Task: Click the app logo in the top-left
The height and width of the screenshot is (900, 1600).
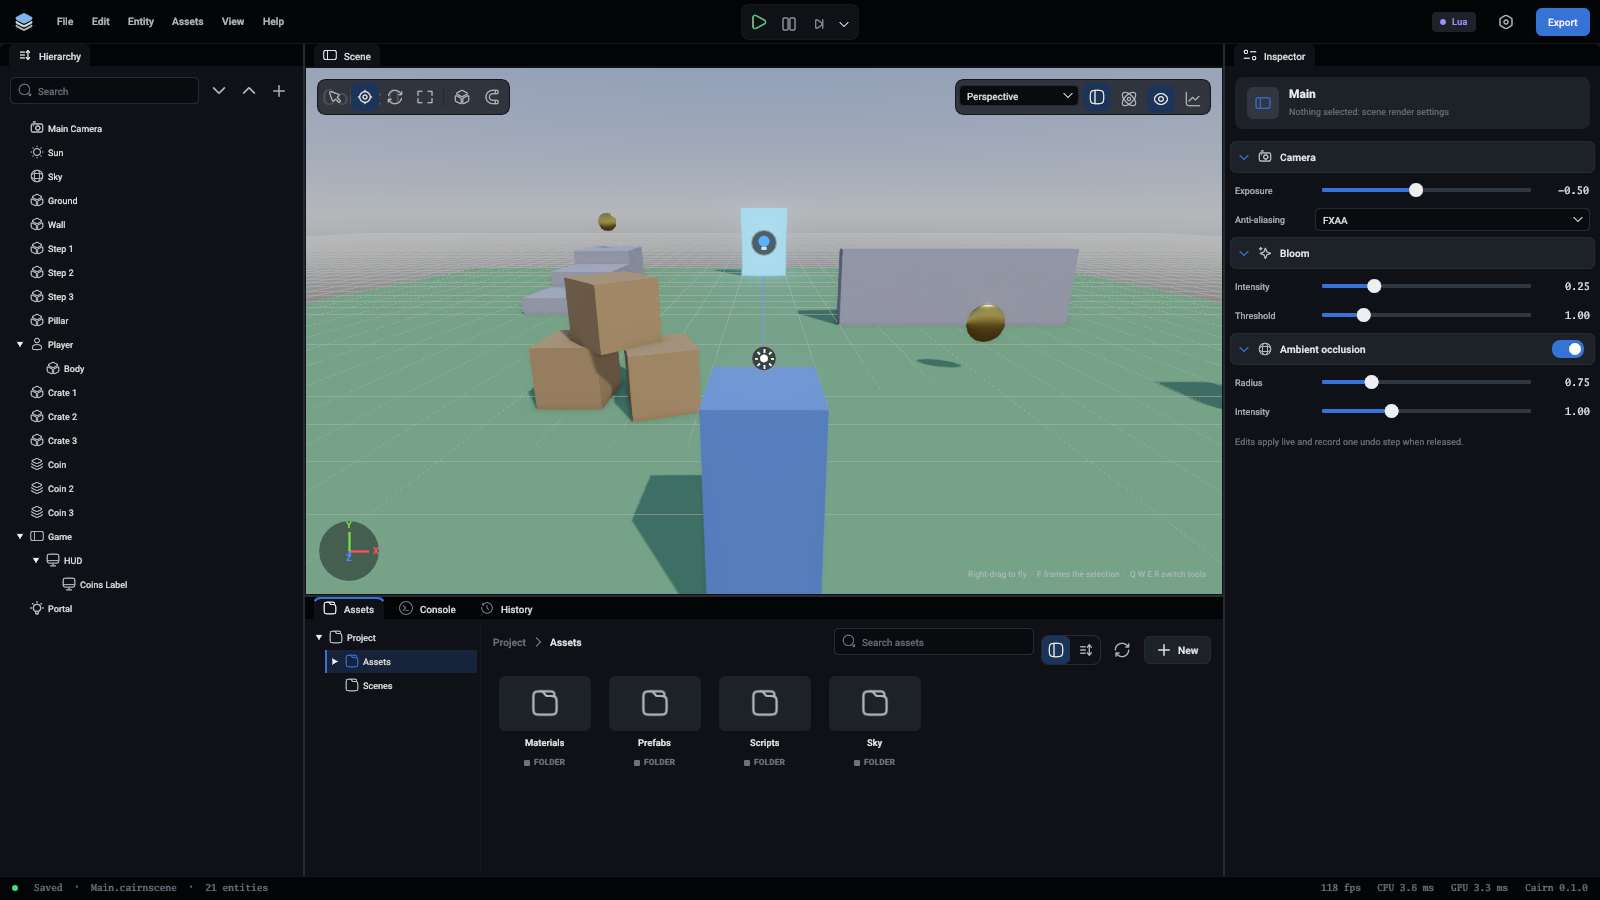Action: coord(24,22)
